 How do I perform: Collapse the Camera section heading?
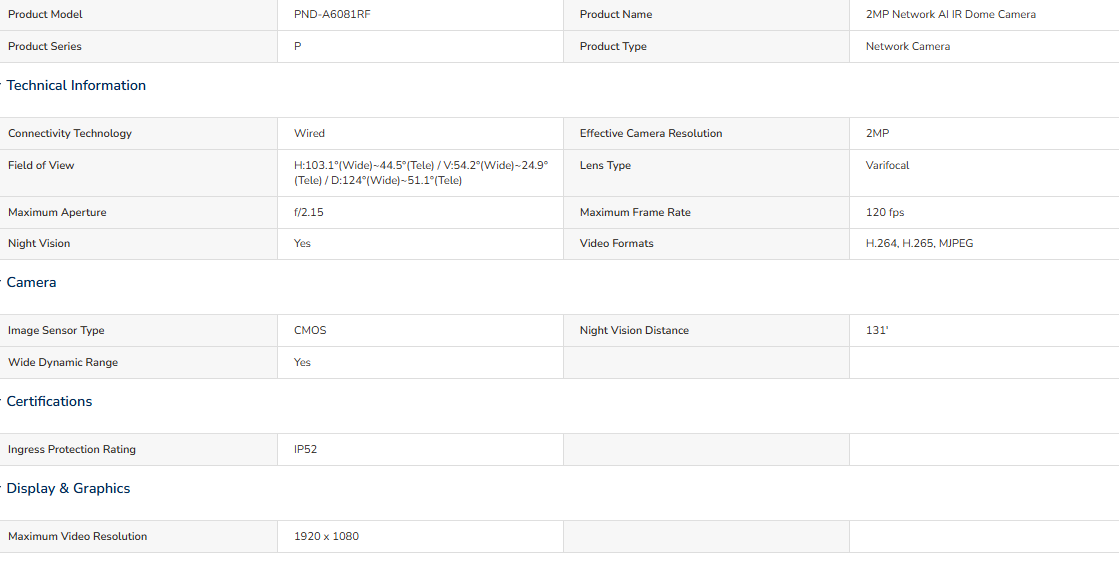point(31,283)
